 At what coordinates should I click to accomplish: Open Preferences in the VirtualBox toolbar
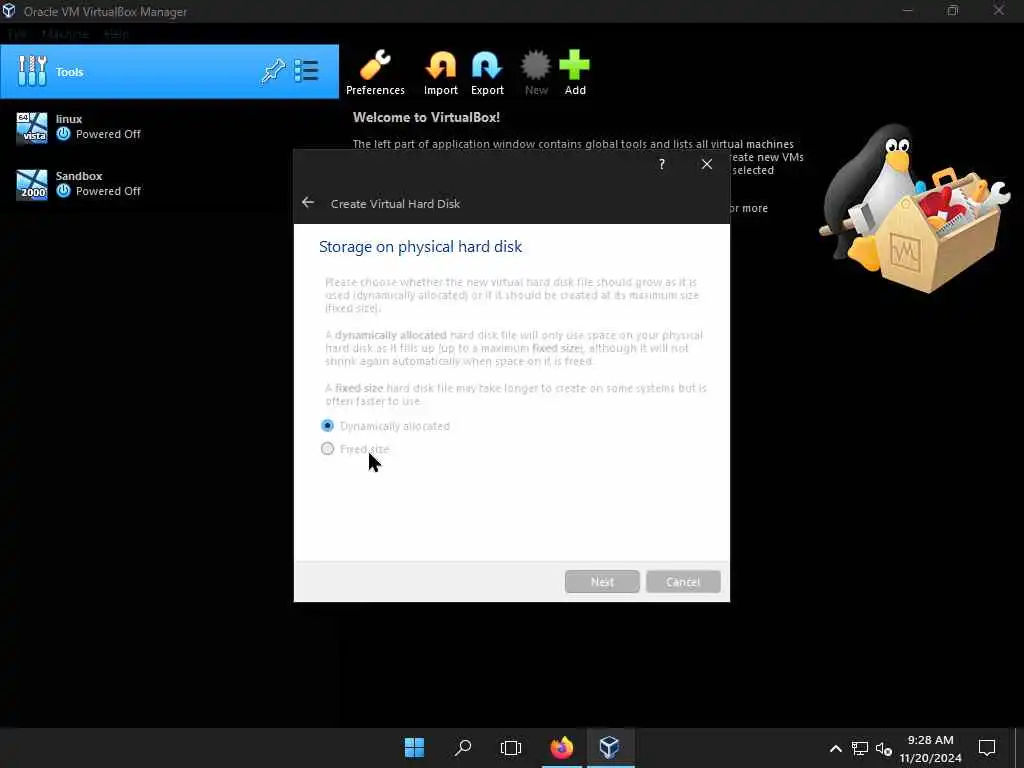tap(375, 72)
